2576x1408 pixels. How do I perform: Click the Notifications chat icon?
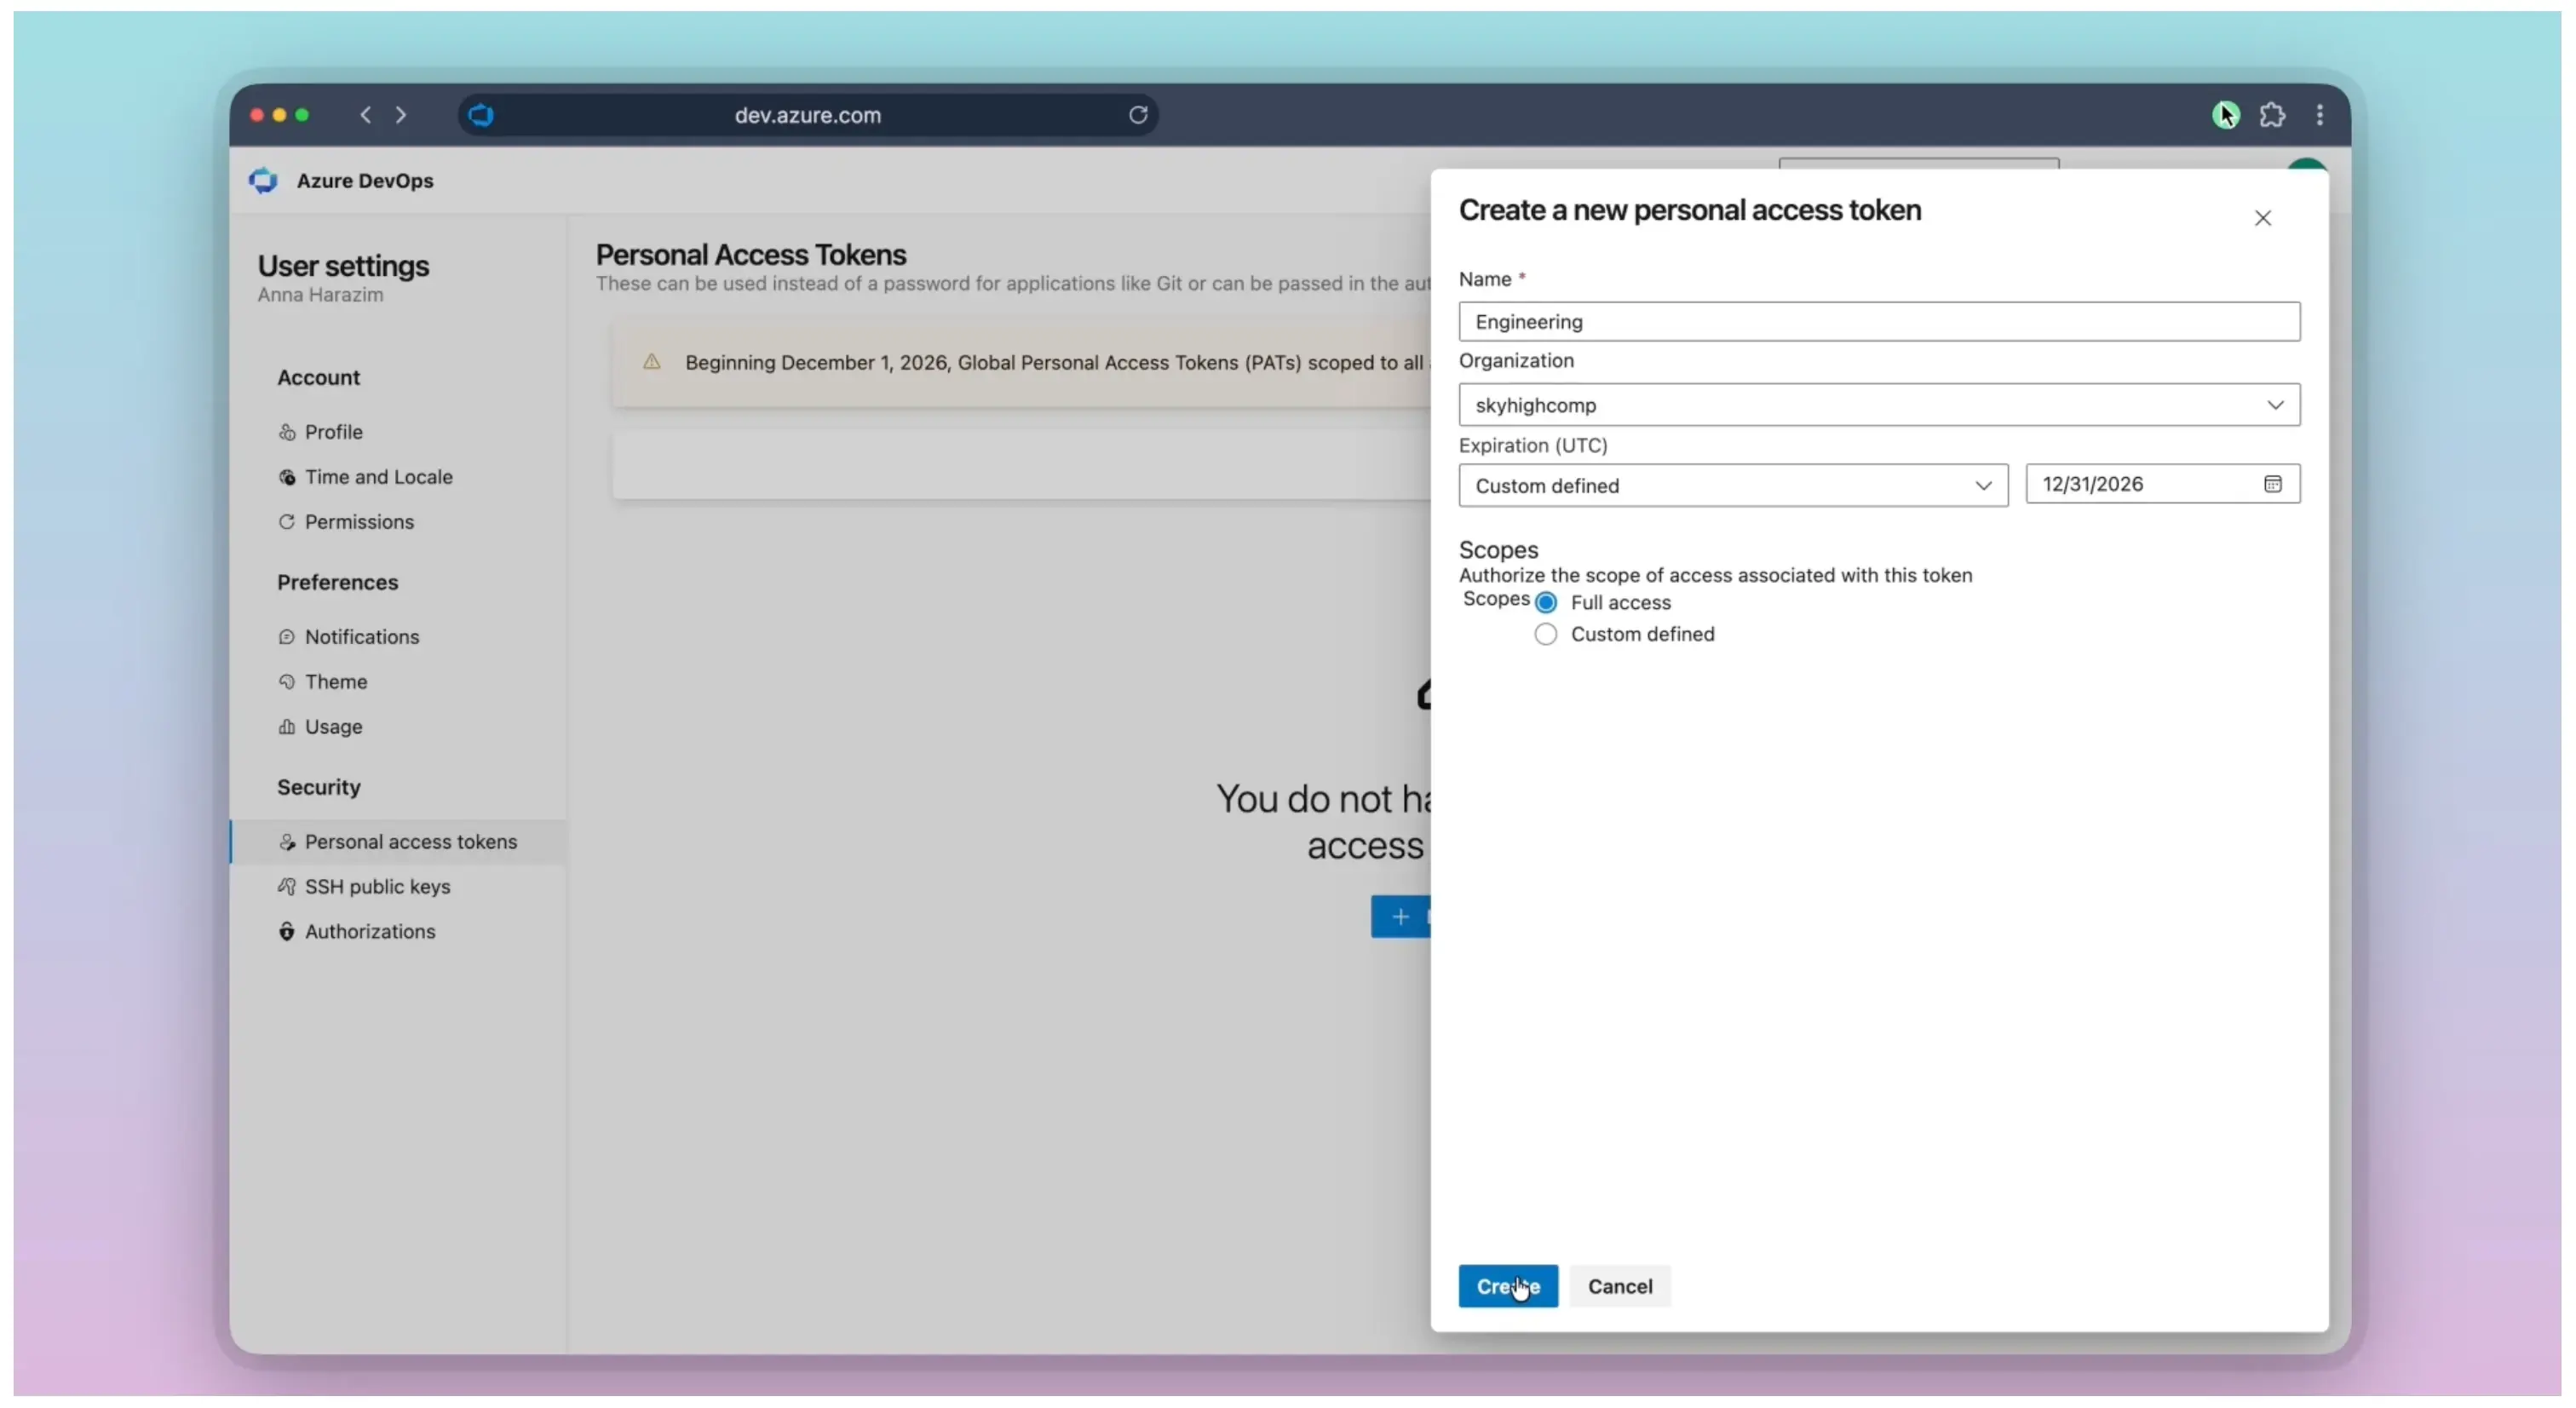pyautogui.click(x=287, y=637)
